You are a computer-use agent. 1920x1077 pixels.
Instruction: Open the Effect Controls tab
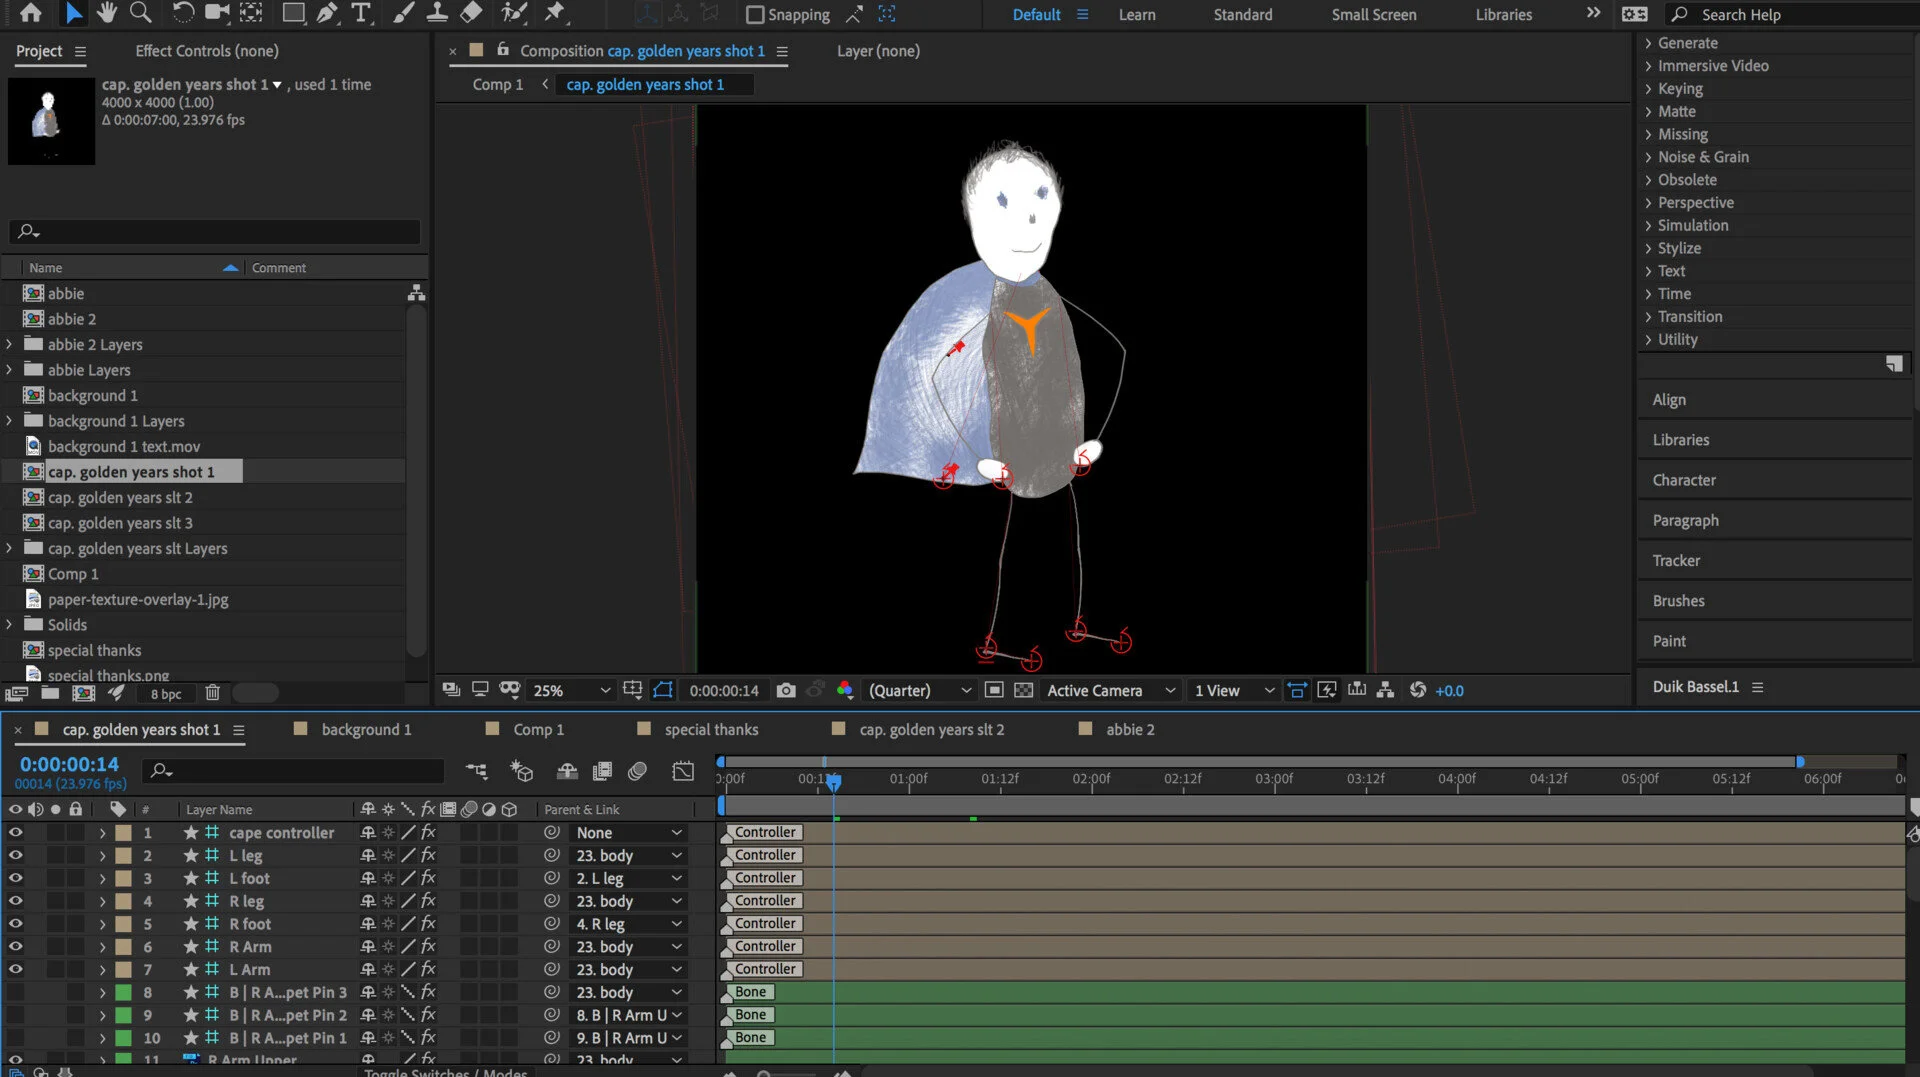click(x=207, y=51)
